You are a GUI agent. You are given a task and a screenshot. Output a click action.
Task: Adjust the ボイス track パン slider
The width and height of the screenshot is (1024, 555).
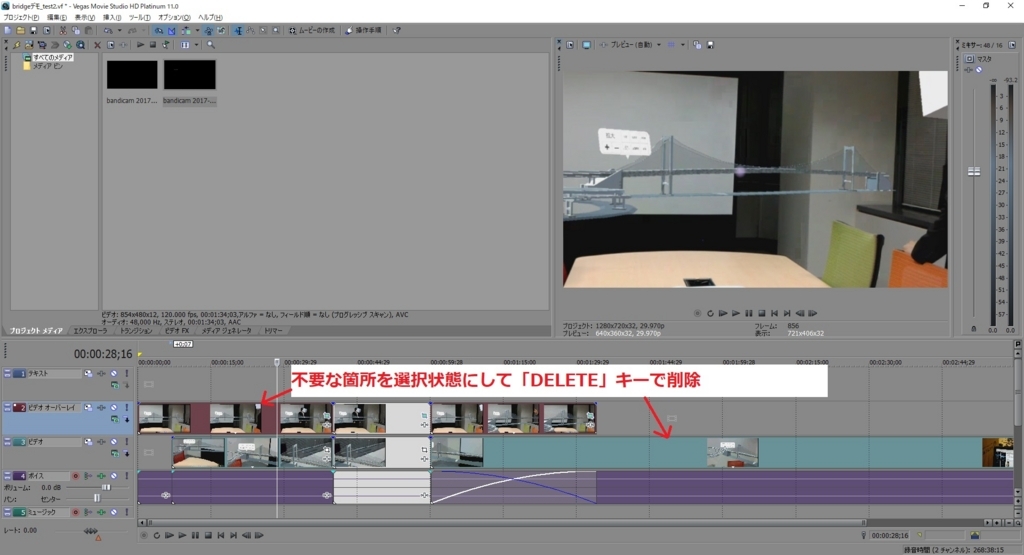97,498
